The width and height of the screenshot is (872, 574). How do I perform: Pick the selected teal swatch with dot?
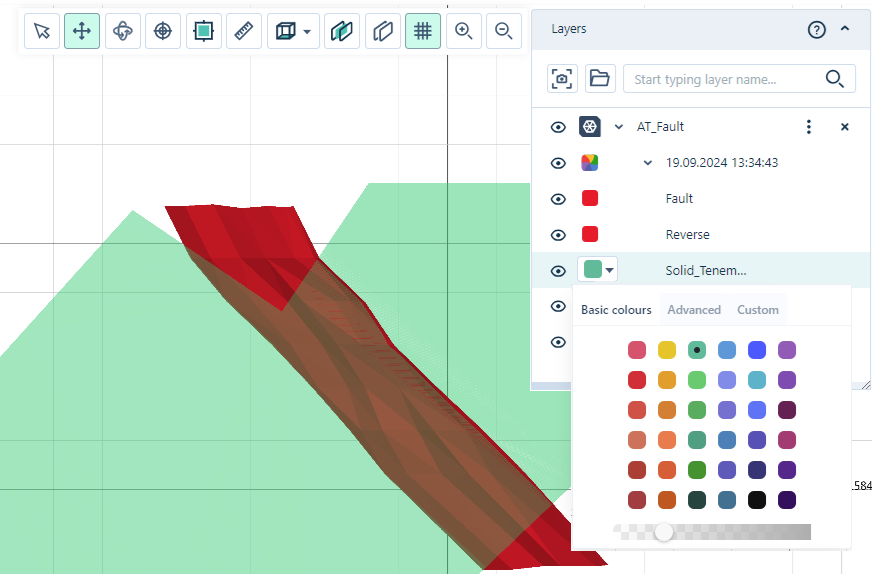coord(697,350)
